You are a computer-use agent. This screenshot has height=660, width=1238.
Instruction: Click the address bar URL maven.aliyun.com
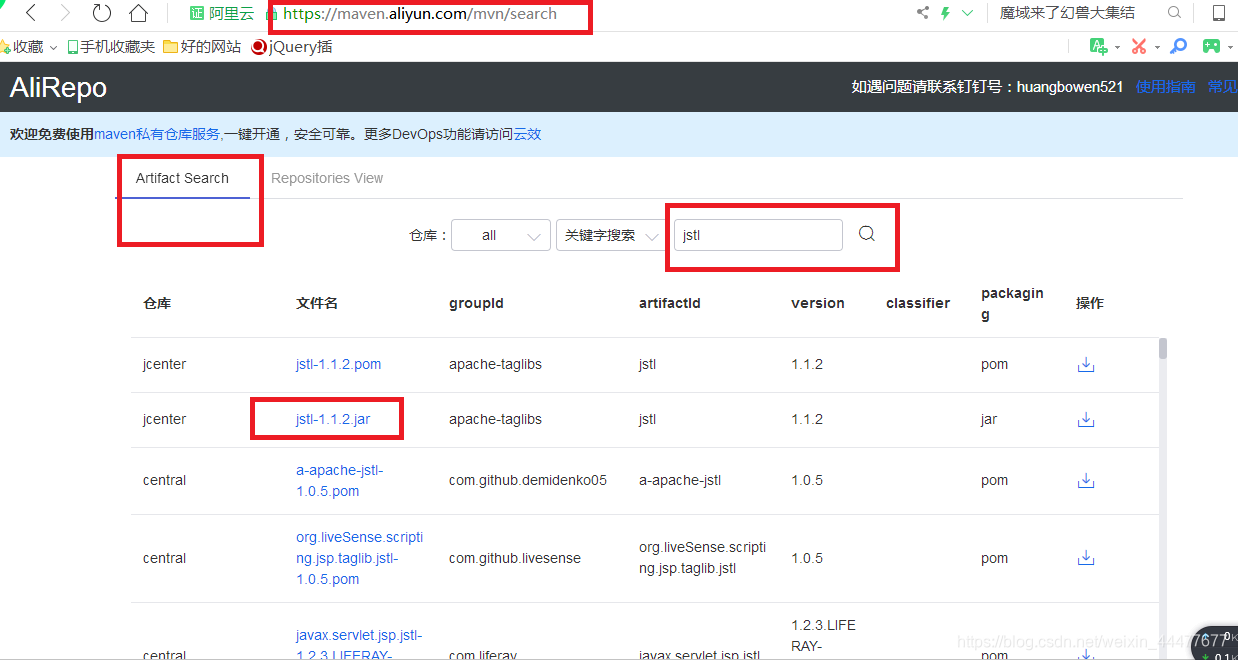(x=420, y=14)
